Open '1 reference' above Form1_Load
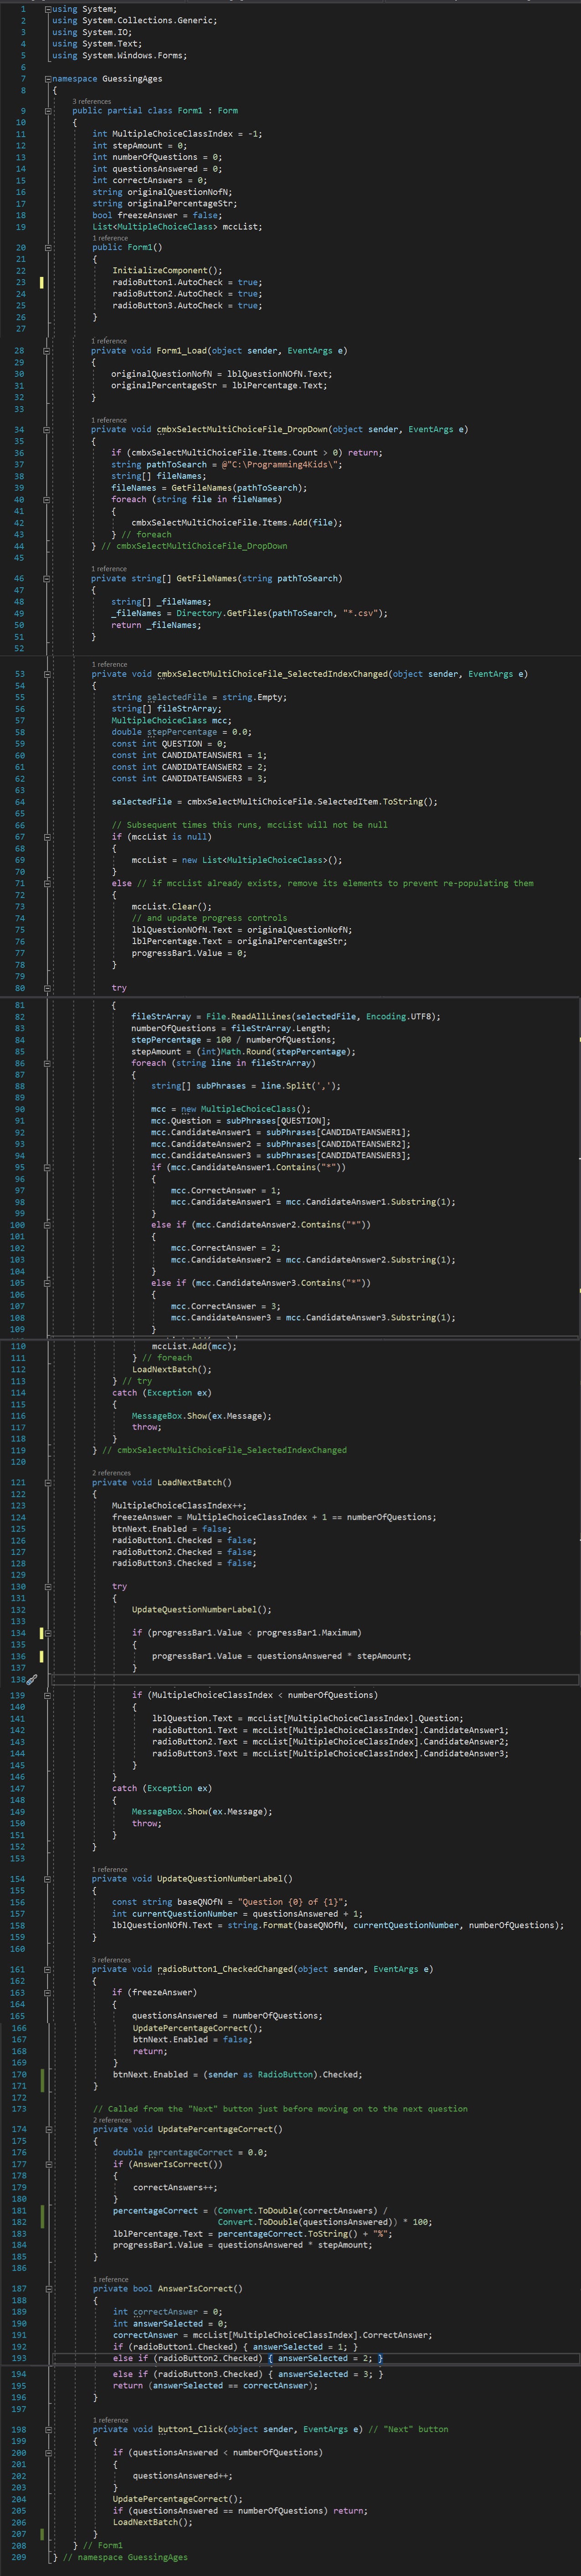This screenshot has height=2576, width=581. pos(109,341)
